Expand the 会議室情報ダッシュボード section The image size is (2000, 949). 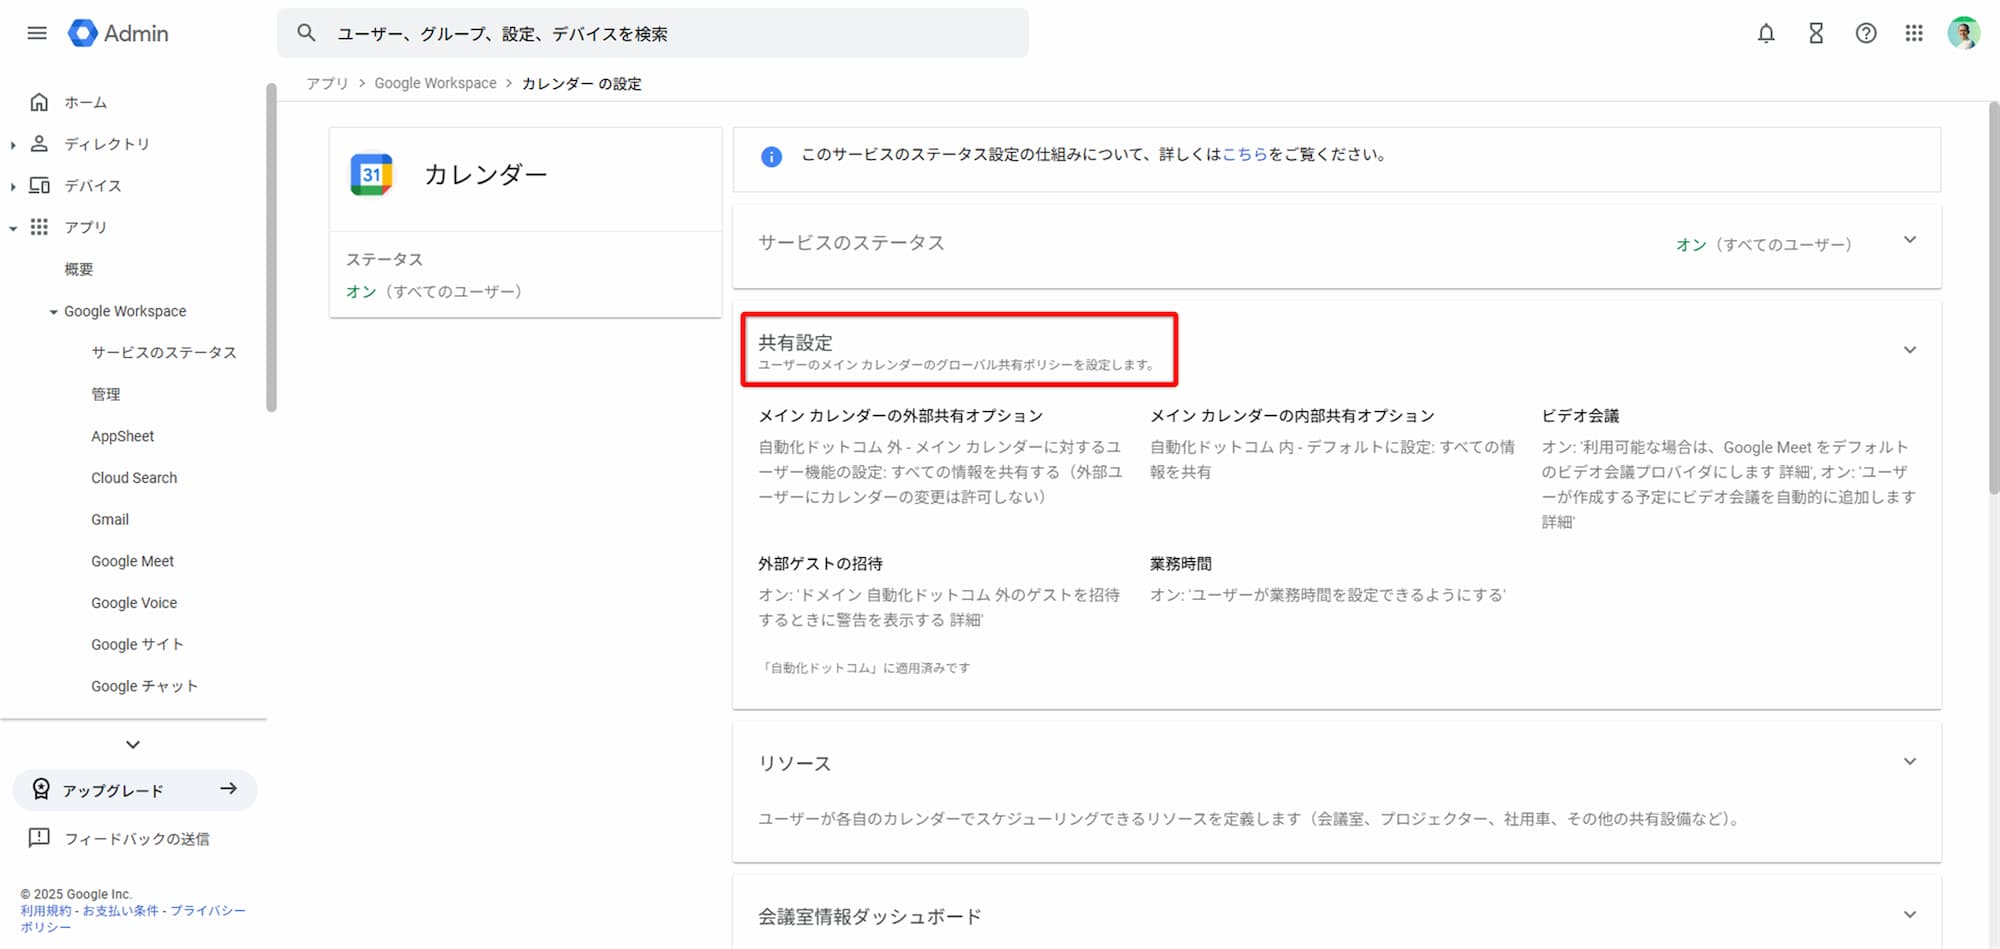1909,915
